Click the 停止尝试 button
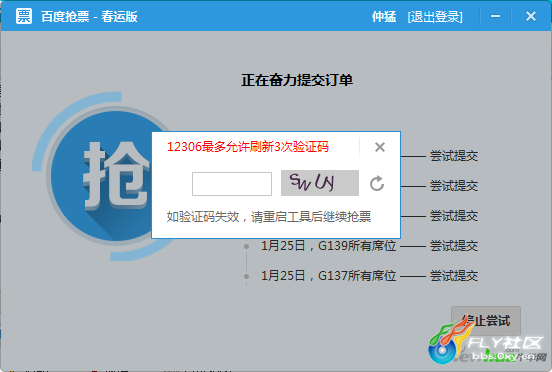 click(x=486, y=320)
